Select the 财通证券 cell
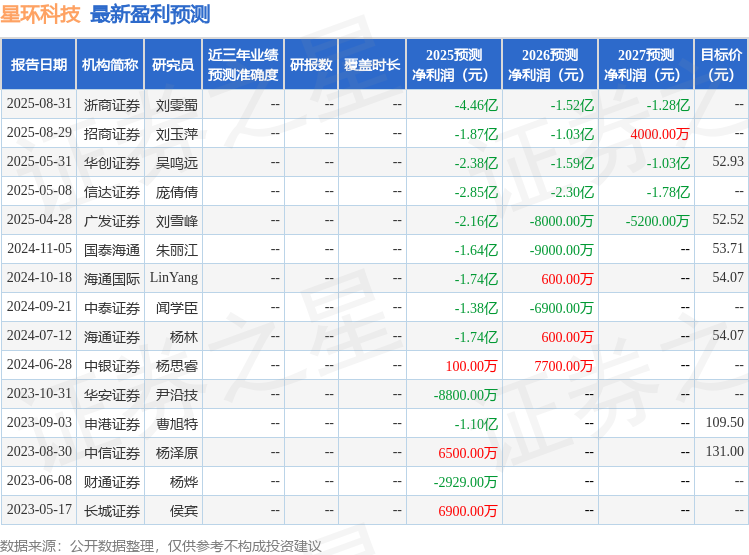 point(112,482)
